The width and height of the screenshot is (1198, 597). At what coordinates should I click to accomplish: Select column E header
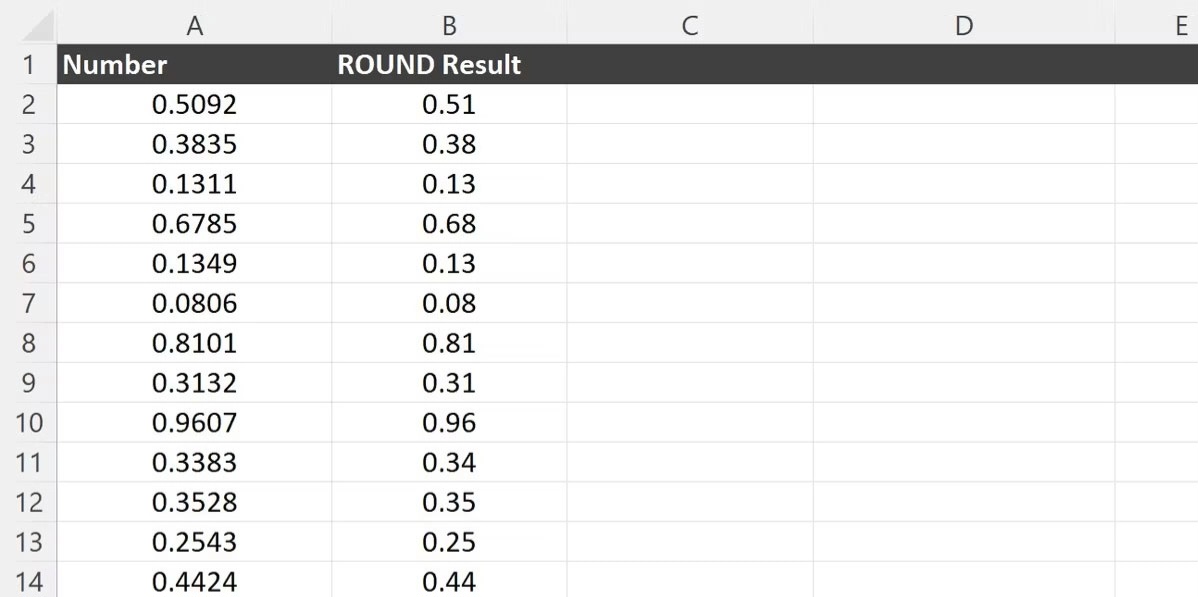[x=1157, y=26]
